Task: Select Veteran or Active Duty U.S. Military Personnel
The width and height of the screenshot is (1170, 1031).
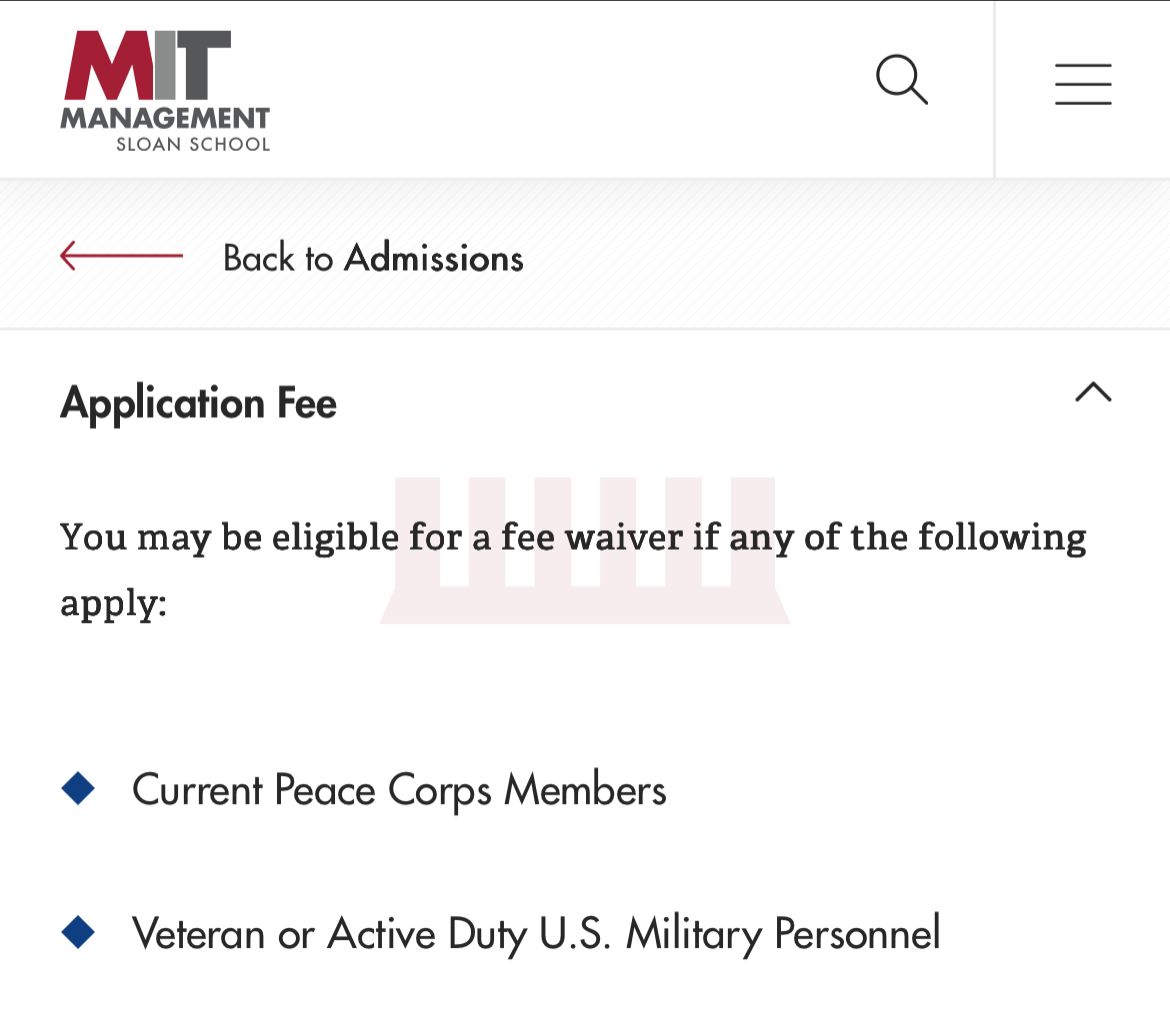Action: click(x=536, y=934)
